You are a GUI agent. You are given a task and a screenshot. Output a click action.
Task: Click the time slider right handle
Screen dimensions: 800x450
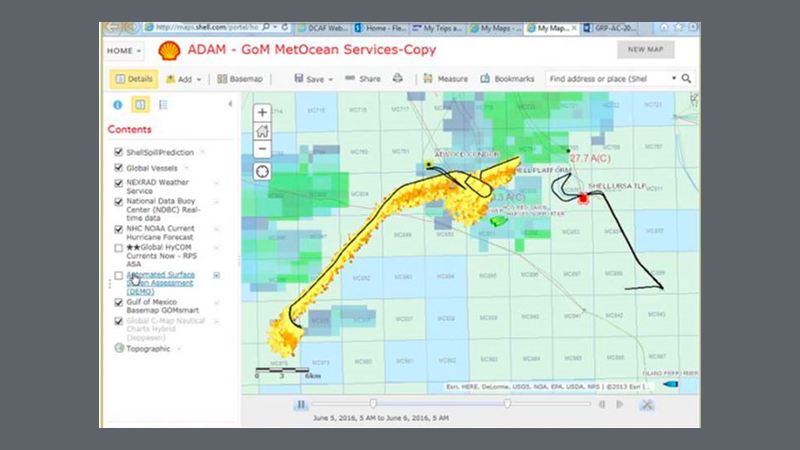coord(507,404)
